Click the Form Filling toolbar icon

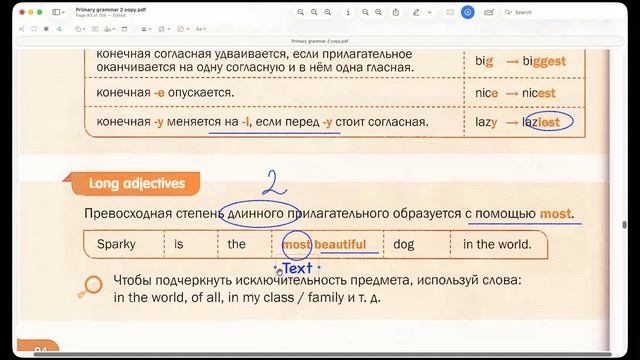pyautogui.click(x=489, y=12)
